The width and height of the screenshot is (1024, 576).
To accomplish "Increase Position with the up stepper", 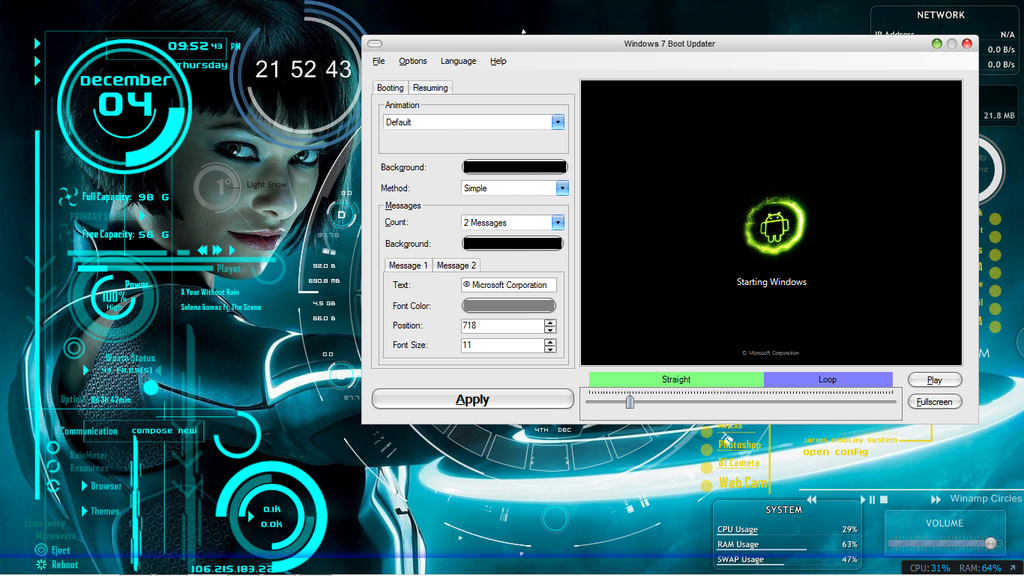I will click(550, 322).
